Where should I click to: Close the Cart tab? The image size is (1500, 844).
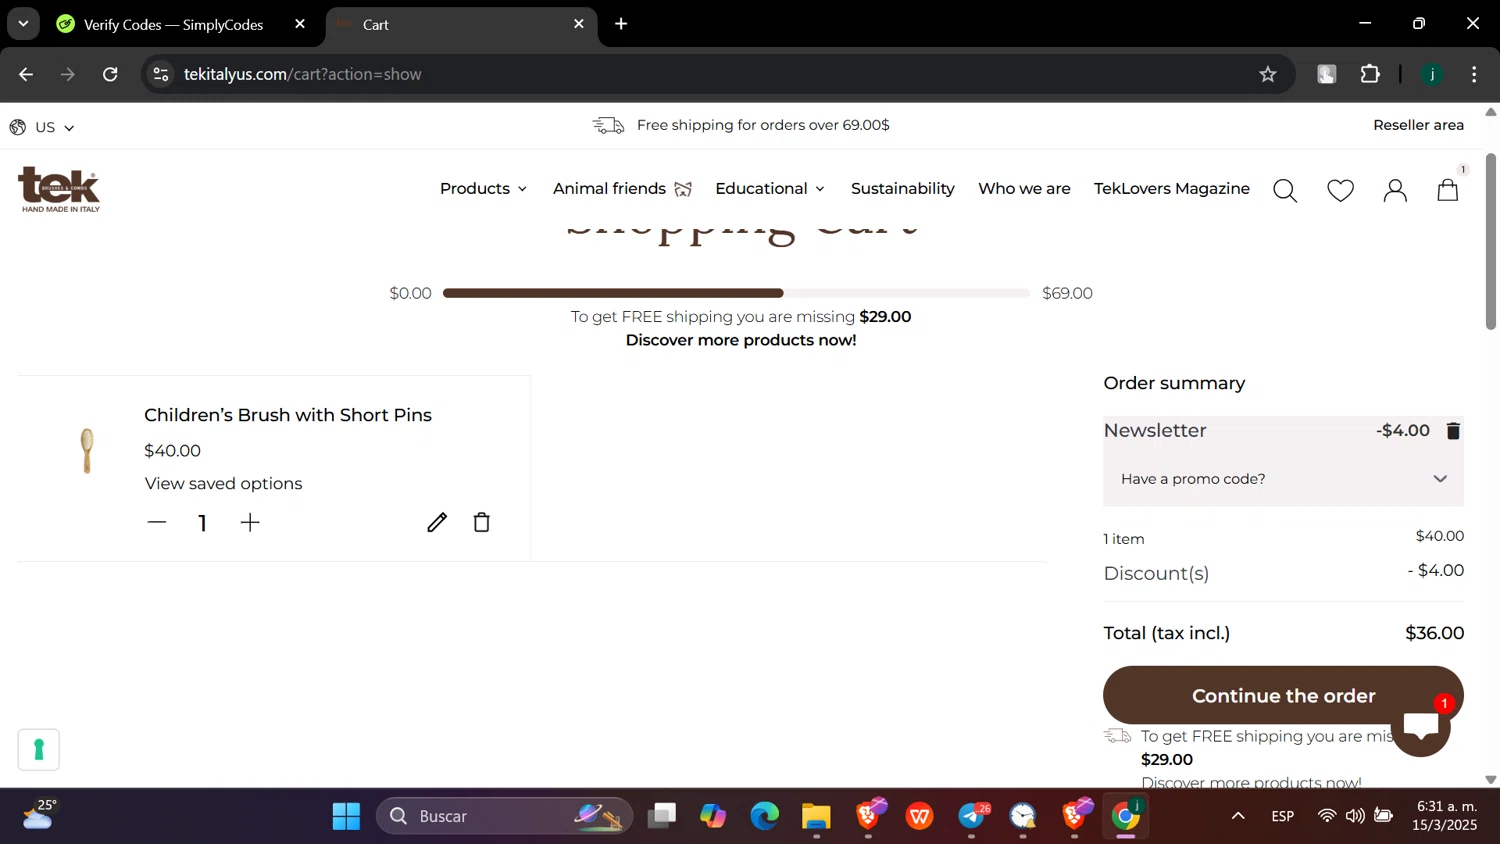(579, 24)
